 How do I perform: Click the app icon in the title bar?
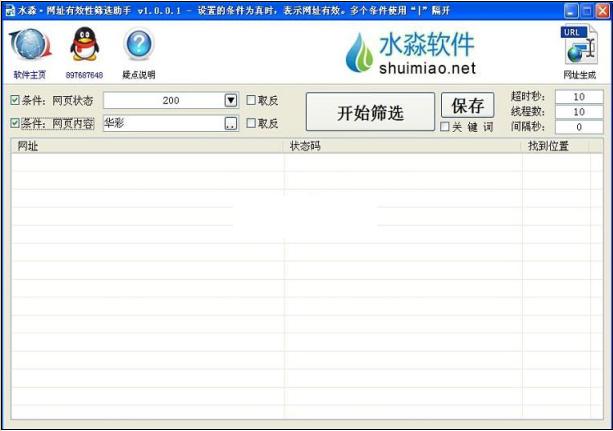coord(9,9)
